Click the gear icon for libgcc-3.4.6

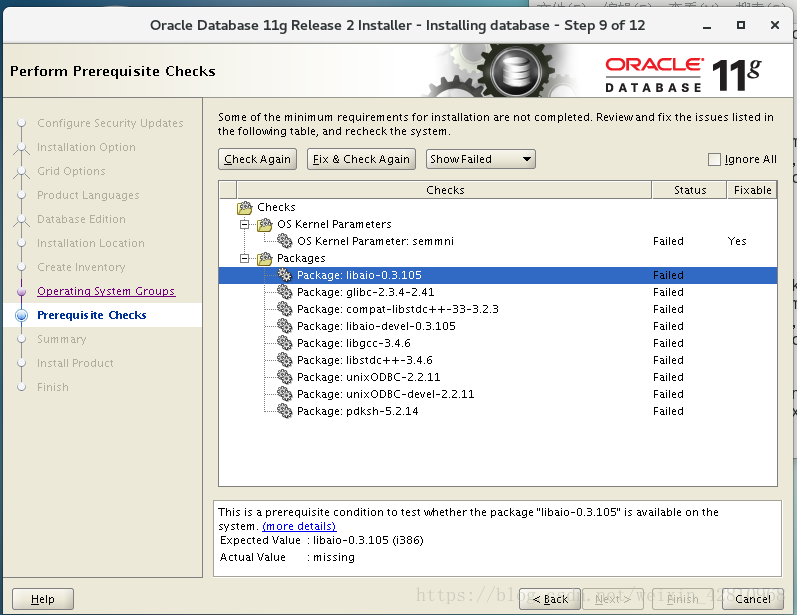(285, 343)
